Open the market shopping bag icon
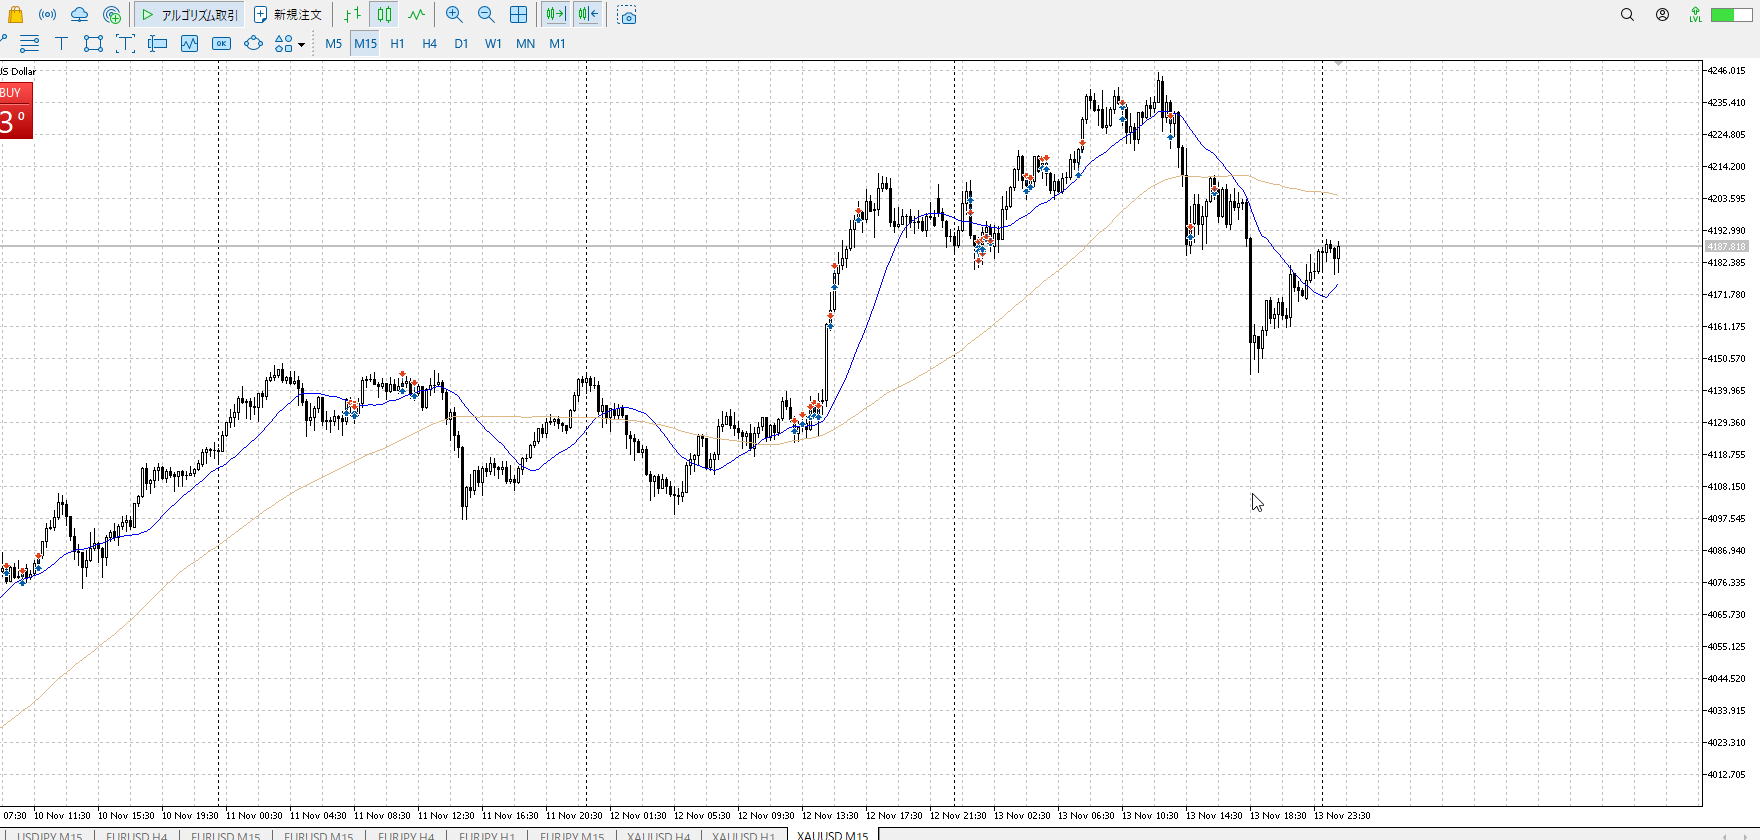Screen dimensions: 1760x840 pyautogui.click(x=15, y=15)
